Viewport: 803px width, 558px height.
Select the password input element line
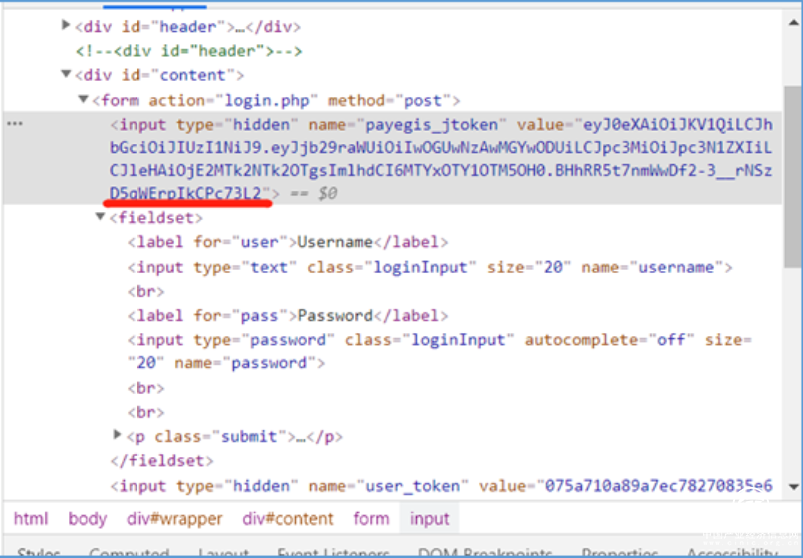pos(430,340)
